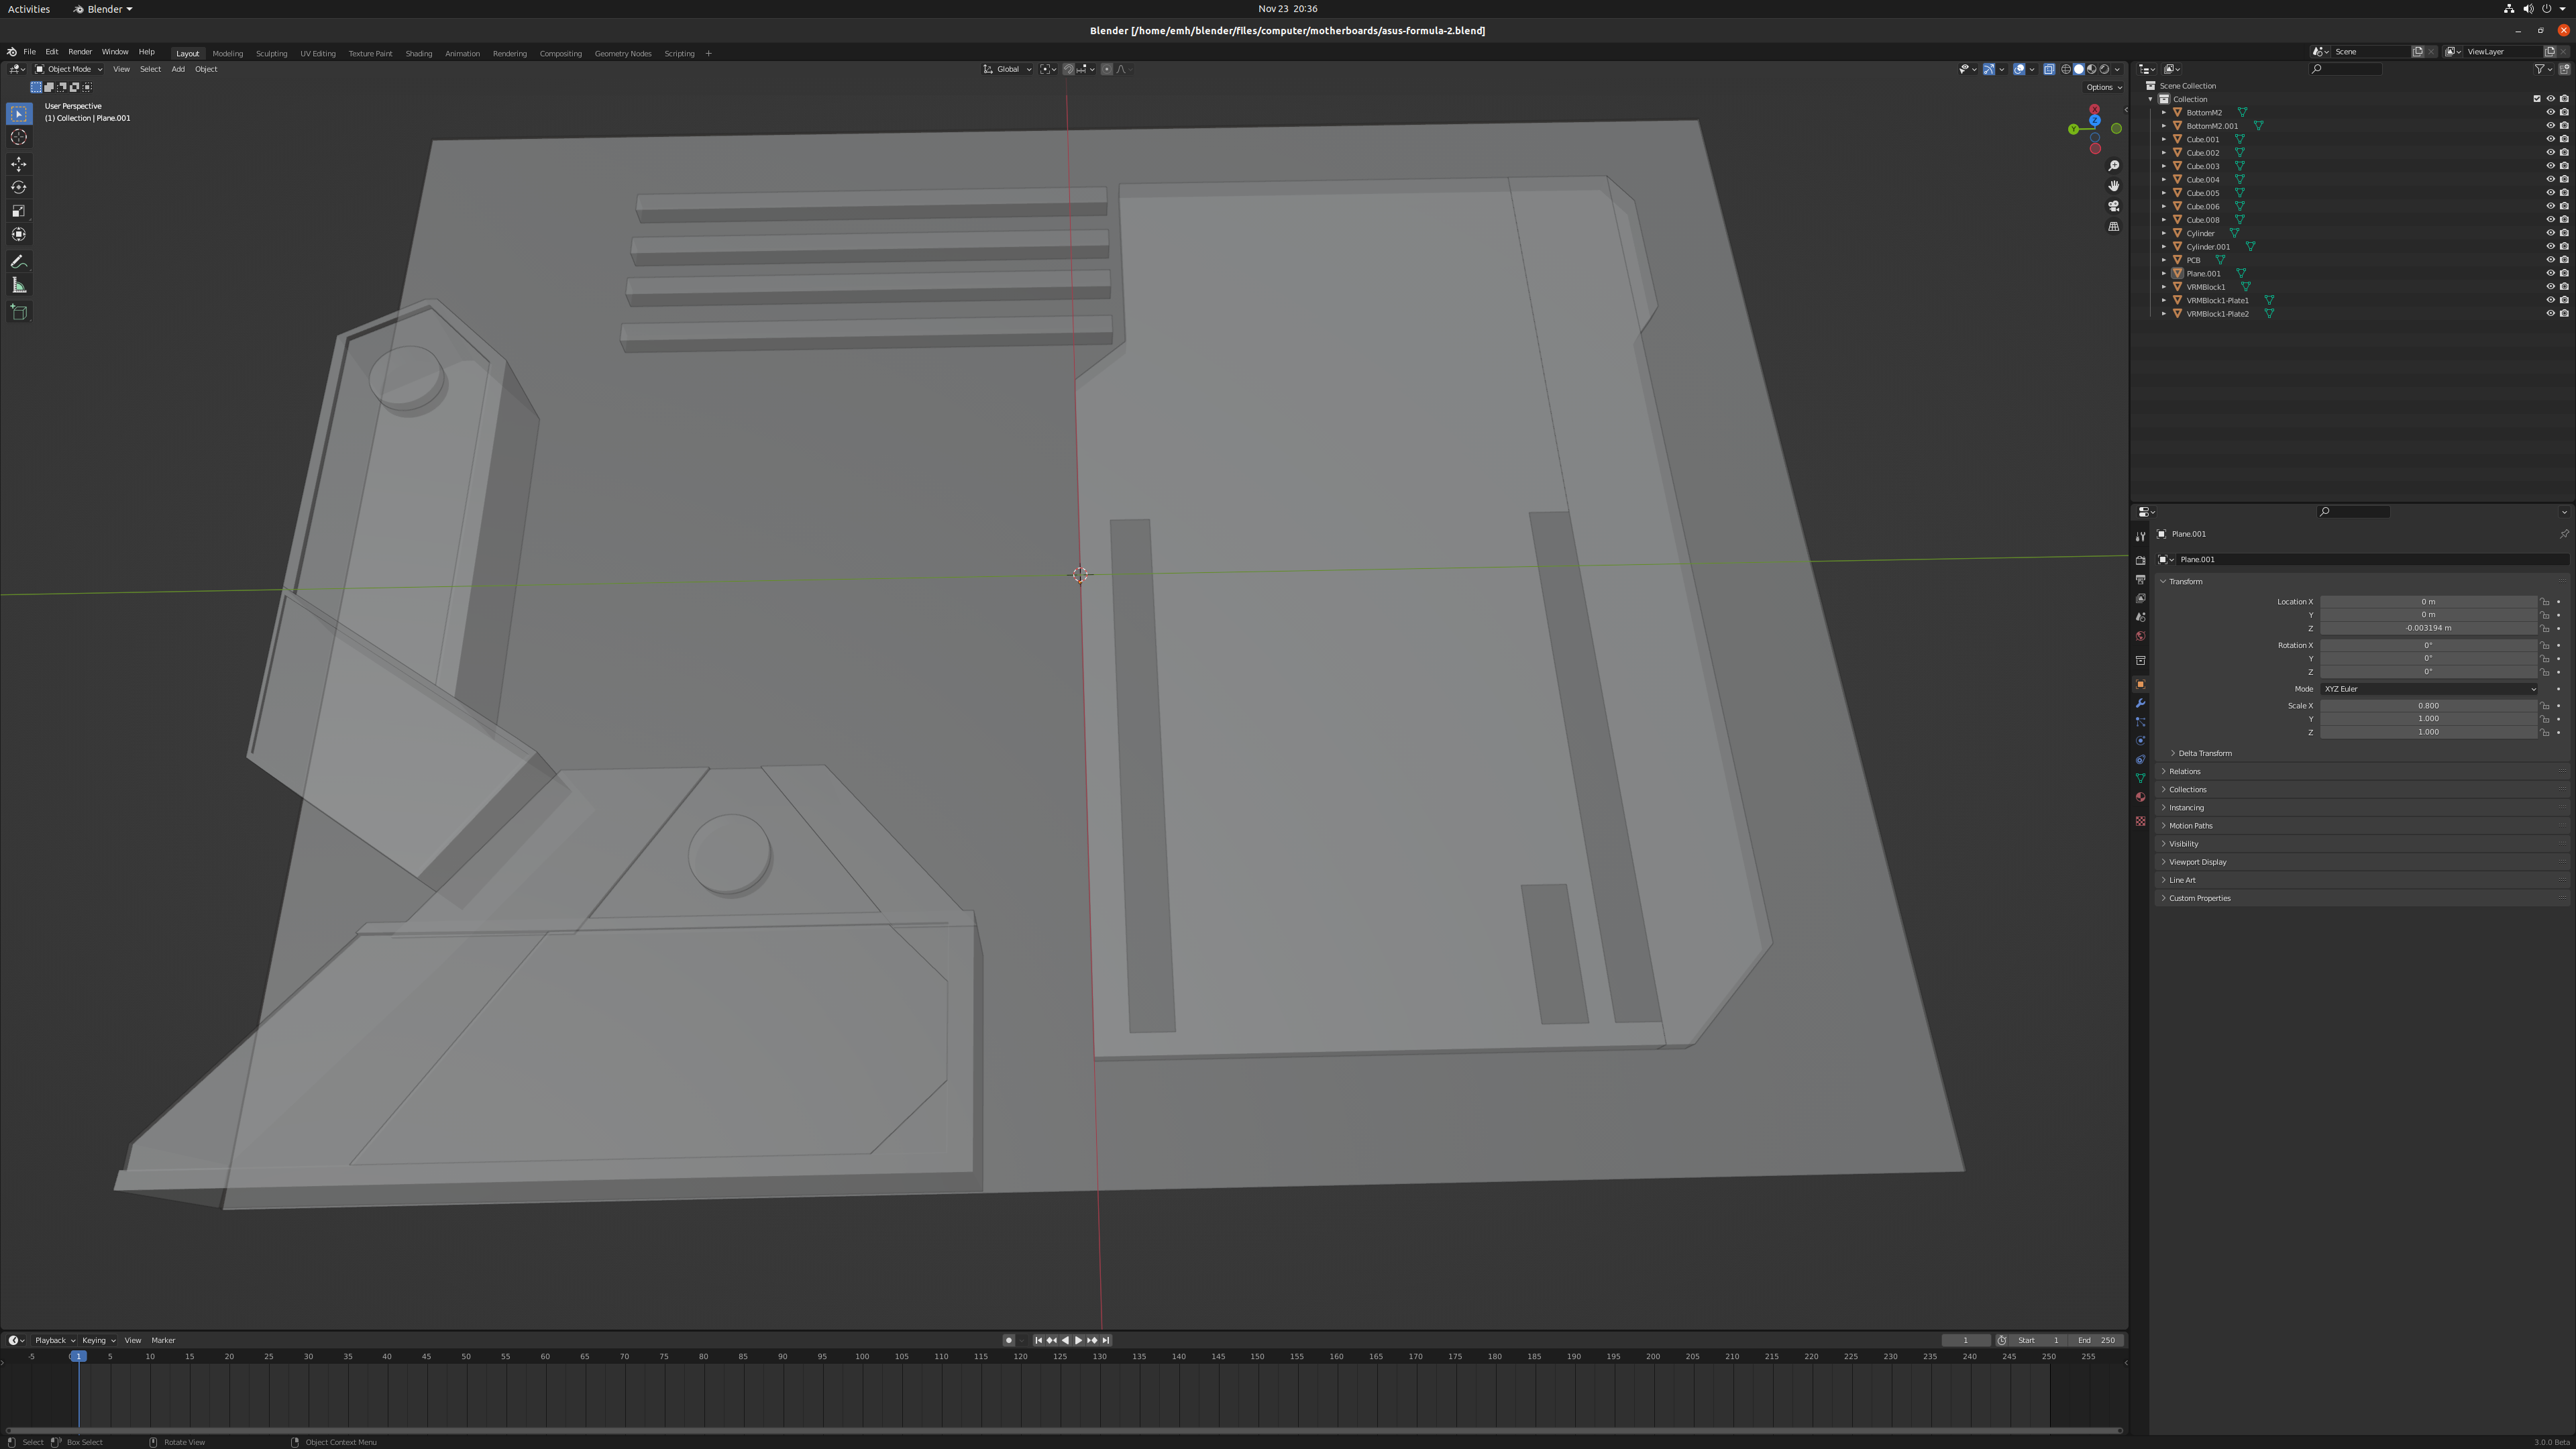Open the XYZ Euler rotation mode dropdown
The image size is (2576, 1449).
click(2428, 689)
